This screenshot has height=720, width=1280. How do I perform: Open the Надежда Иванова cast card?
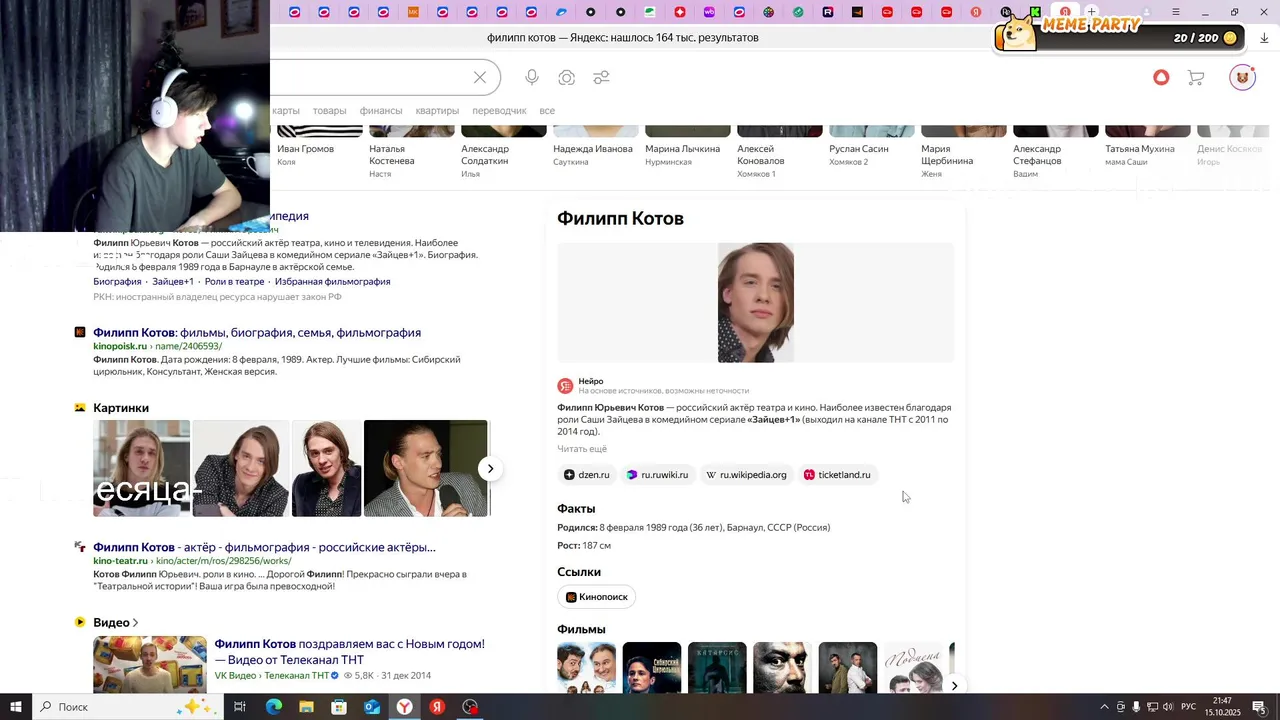(x=595, y=145)
